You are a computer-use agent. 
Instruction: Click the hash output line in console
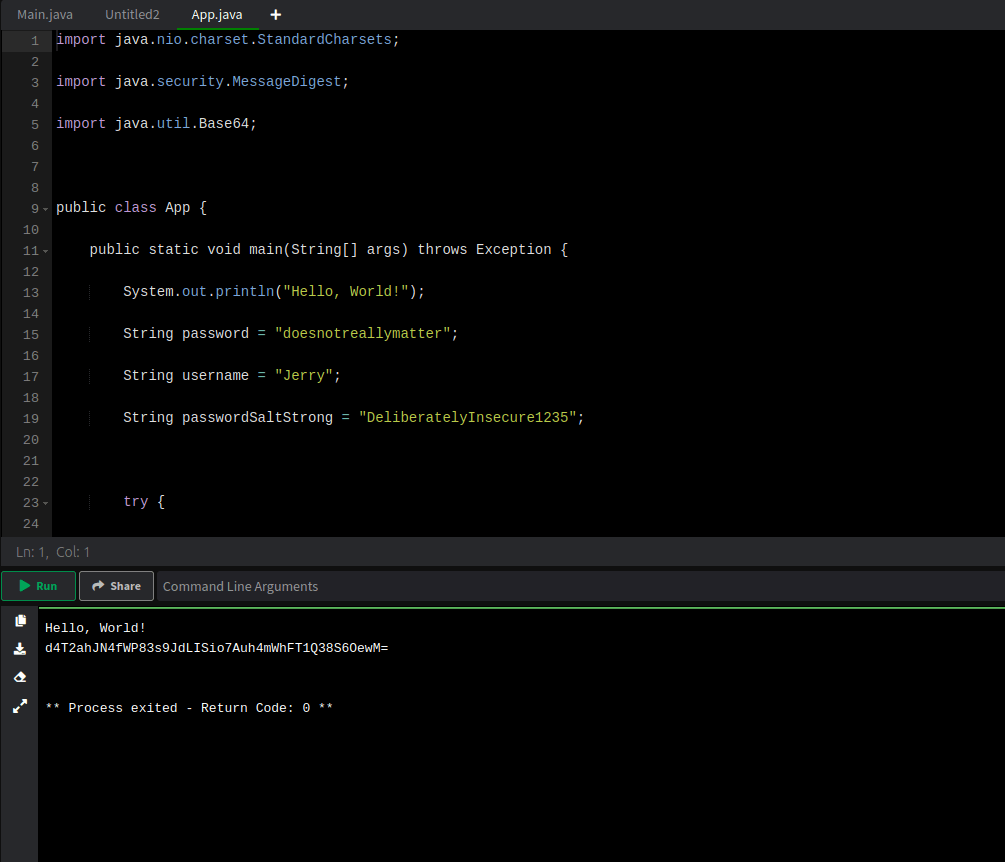[217, 648]
